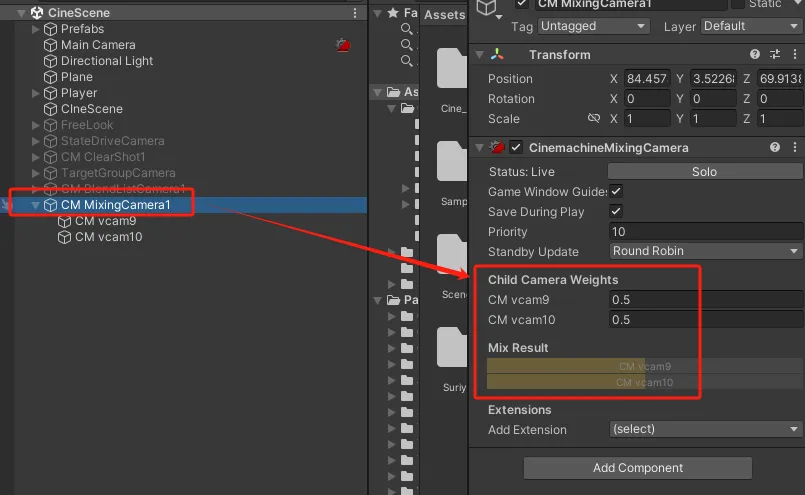Click the Position X field
The width and height of the screenshot is (805, 495).
[647, 79]
